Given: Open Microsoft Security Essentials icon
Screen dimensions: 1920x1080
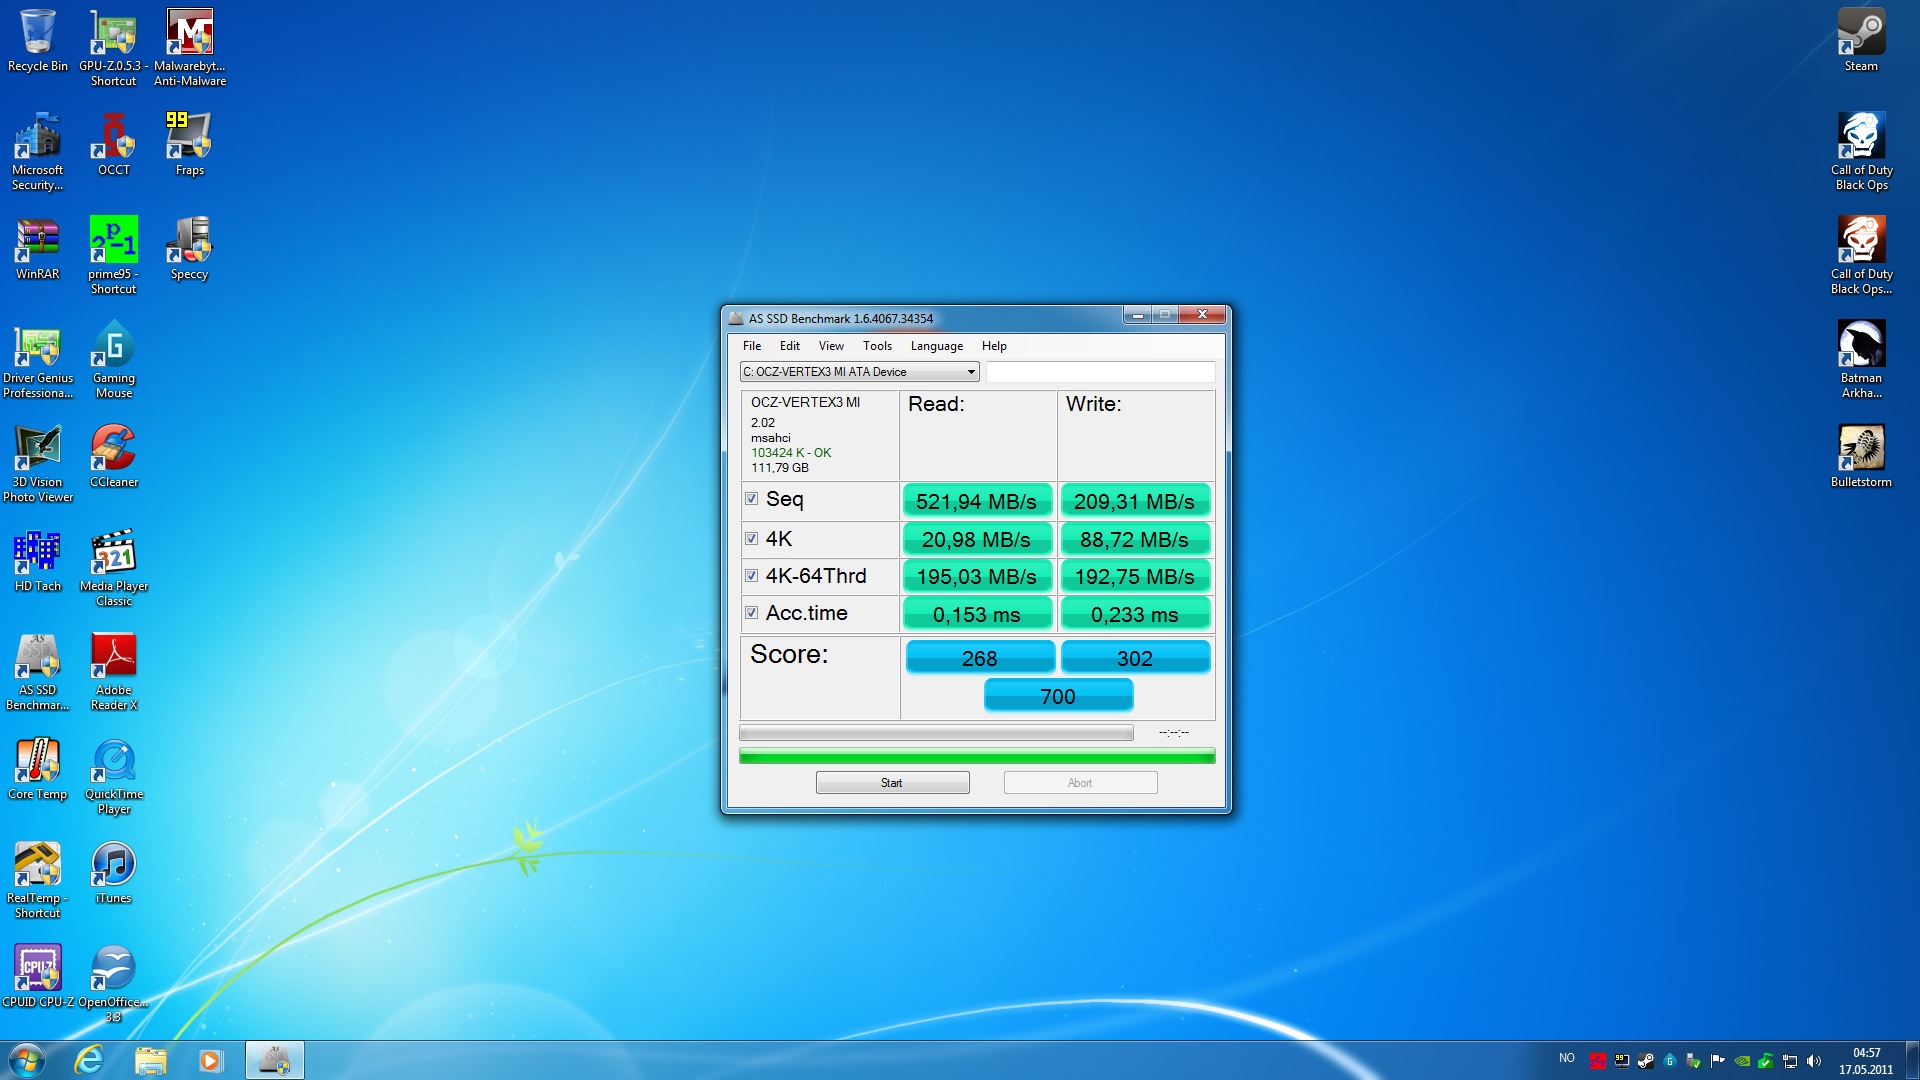Looking at the screenshot, I should [38, 151].
